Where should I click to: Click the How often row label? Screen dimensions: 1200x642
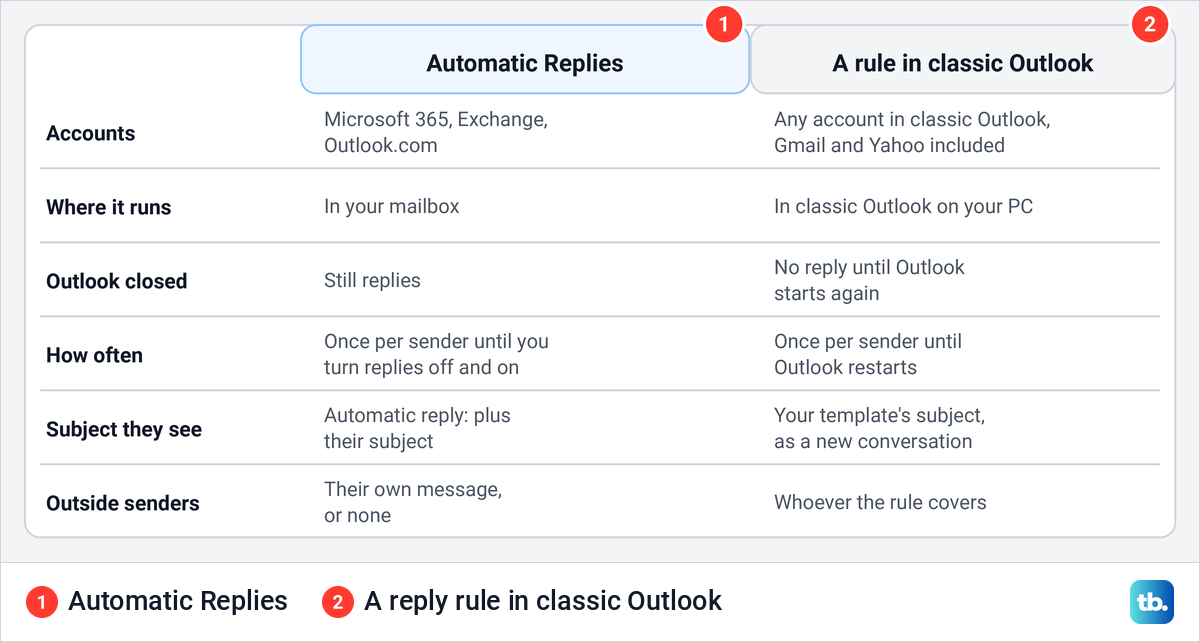coord(95,355)
